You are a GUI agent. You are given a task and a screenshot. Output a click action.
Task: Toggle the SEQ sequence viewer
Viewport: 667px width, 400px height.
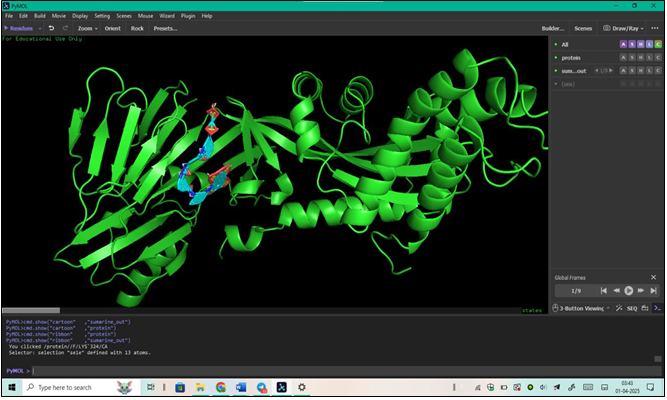630,307
